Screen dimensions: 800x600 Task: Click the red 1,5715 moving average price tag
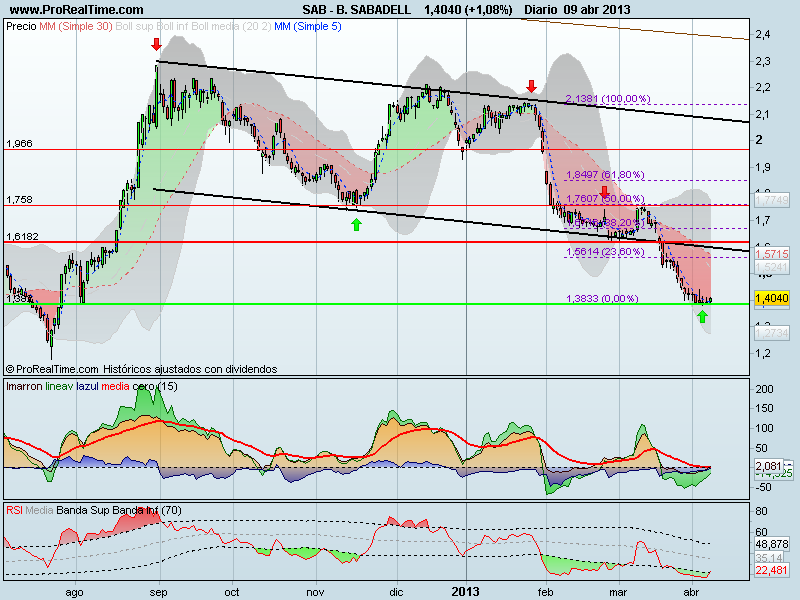coord(771,254)
